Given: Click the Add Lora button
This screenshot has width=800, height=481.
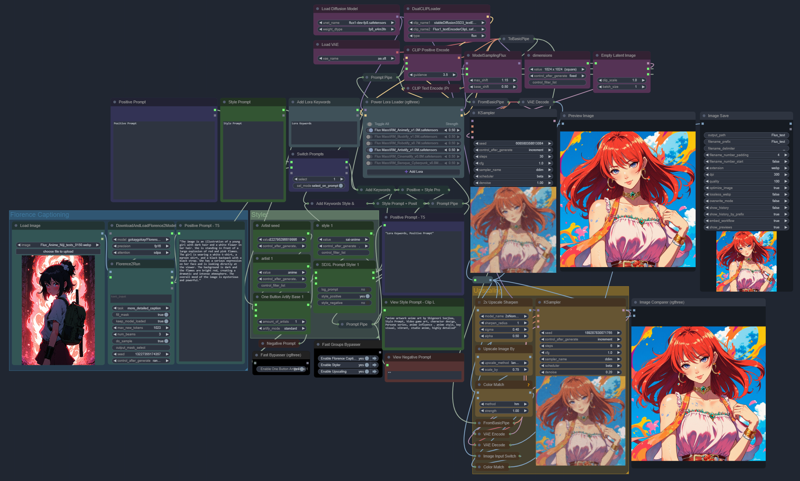Looking at the screenshot, I should tap(414, 171).
